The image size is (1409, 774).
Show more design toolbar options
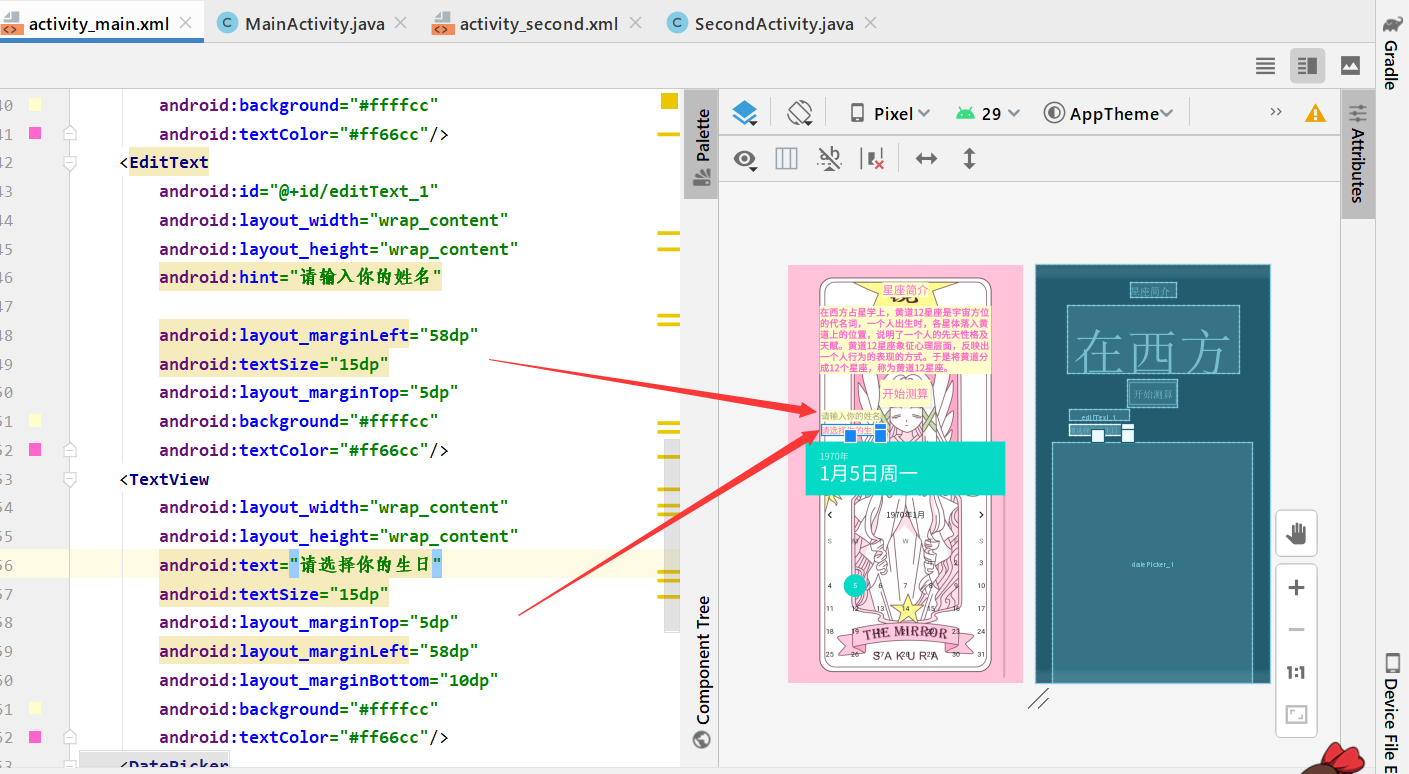tap(1276, 112)
